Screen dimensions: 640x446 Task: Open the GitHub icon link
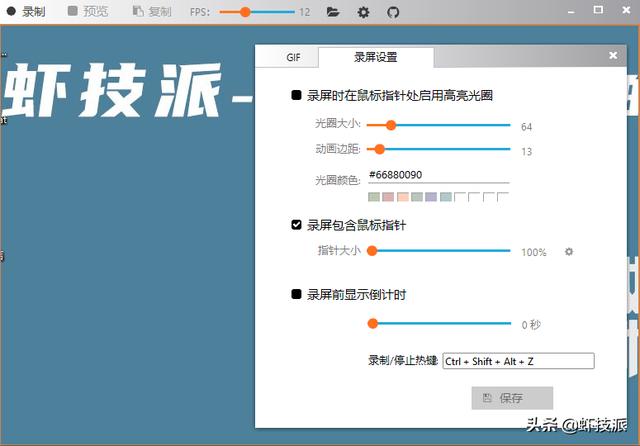click(x=393, y=12)
